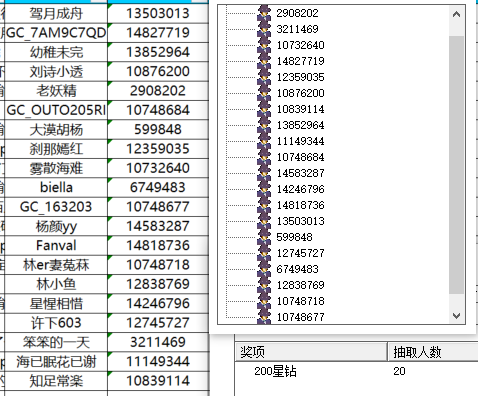Click the user icon beside 10748677
Viewport: 478px width, 396px height.
(264, 317)
